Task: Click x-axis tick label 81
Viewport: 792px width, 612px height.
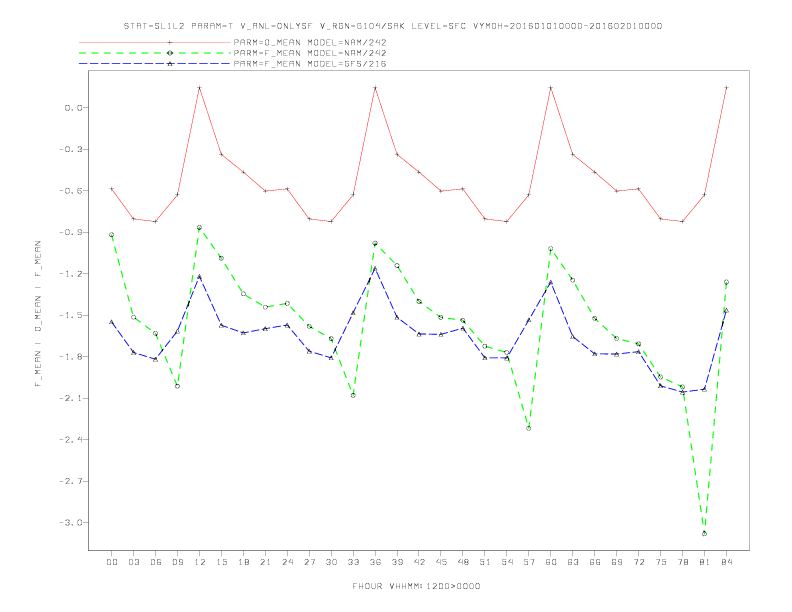Action: coord(705,562)
